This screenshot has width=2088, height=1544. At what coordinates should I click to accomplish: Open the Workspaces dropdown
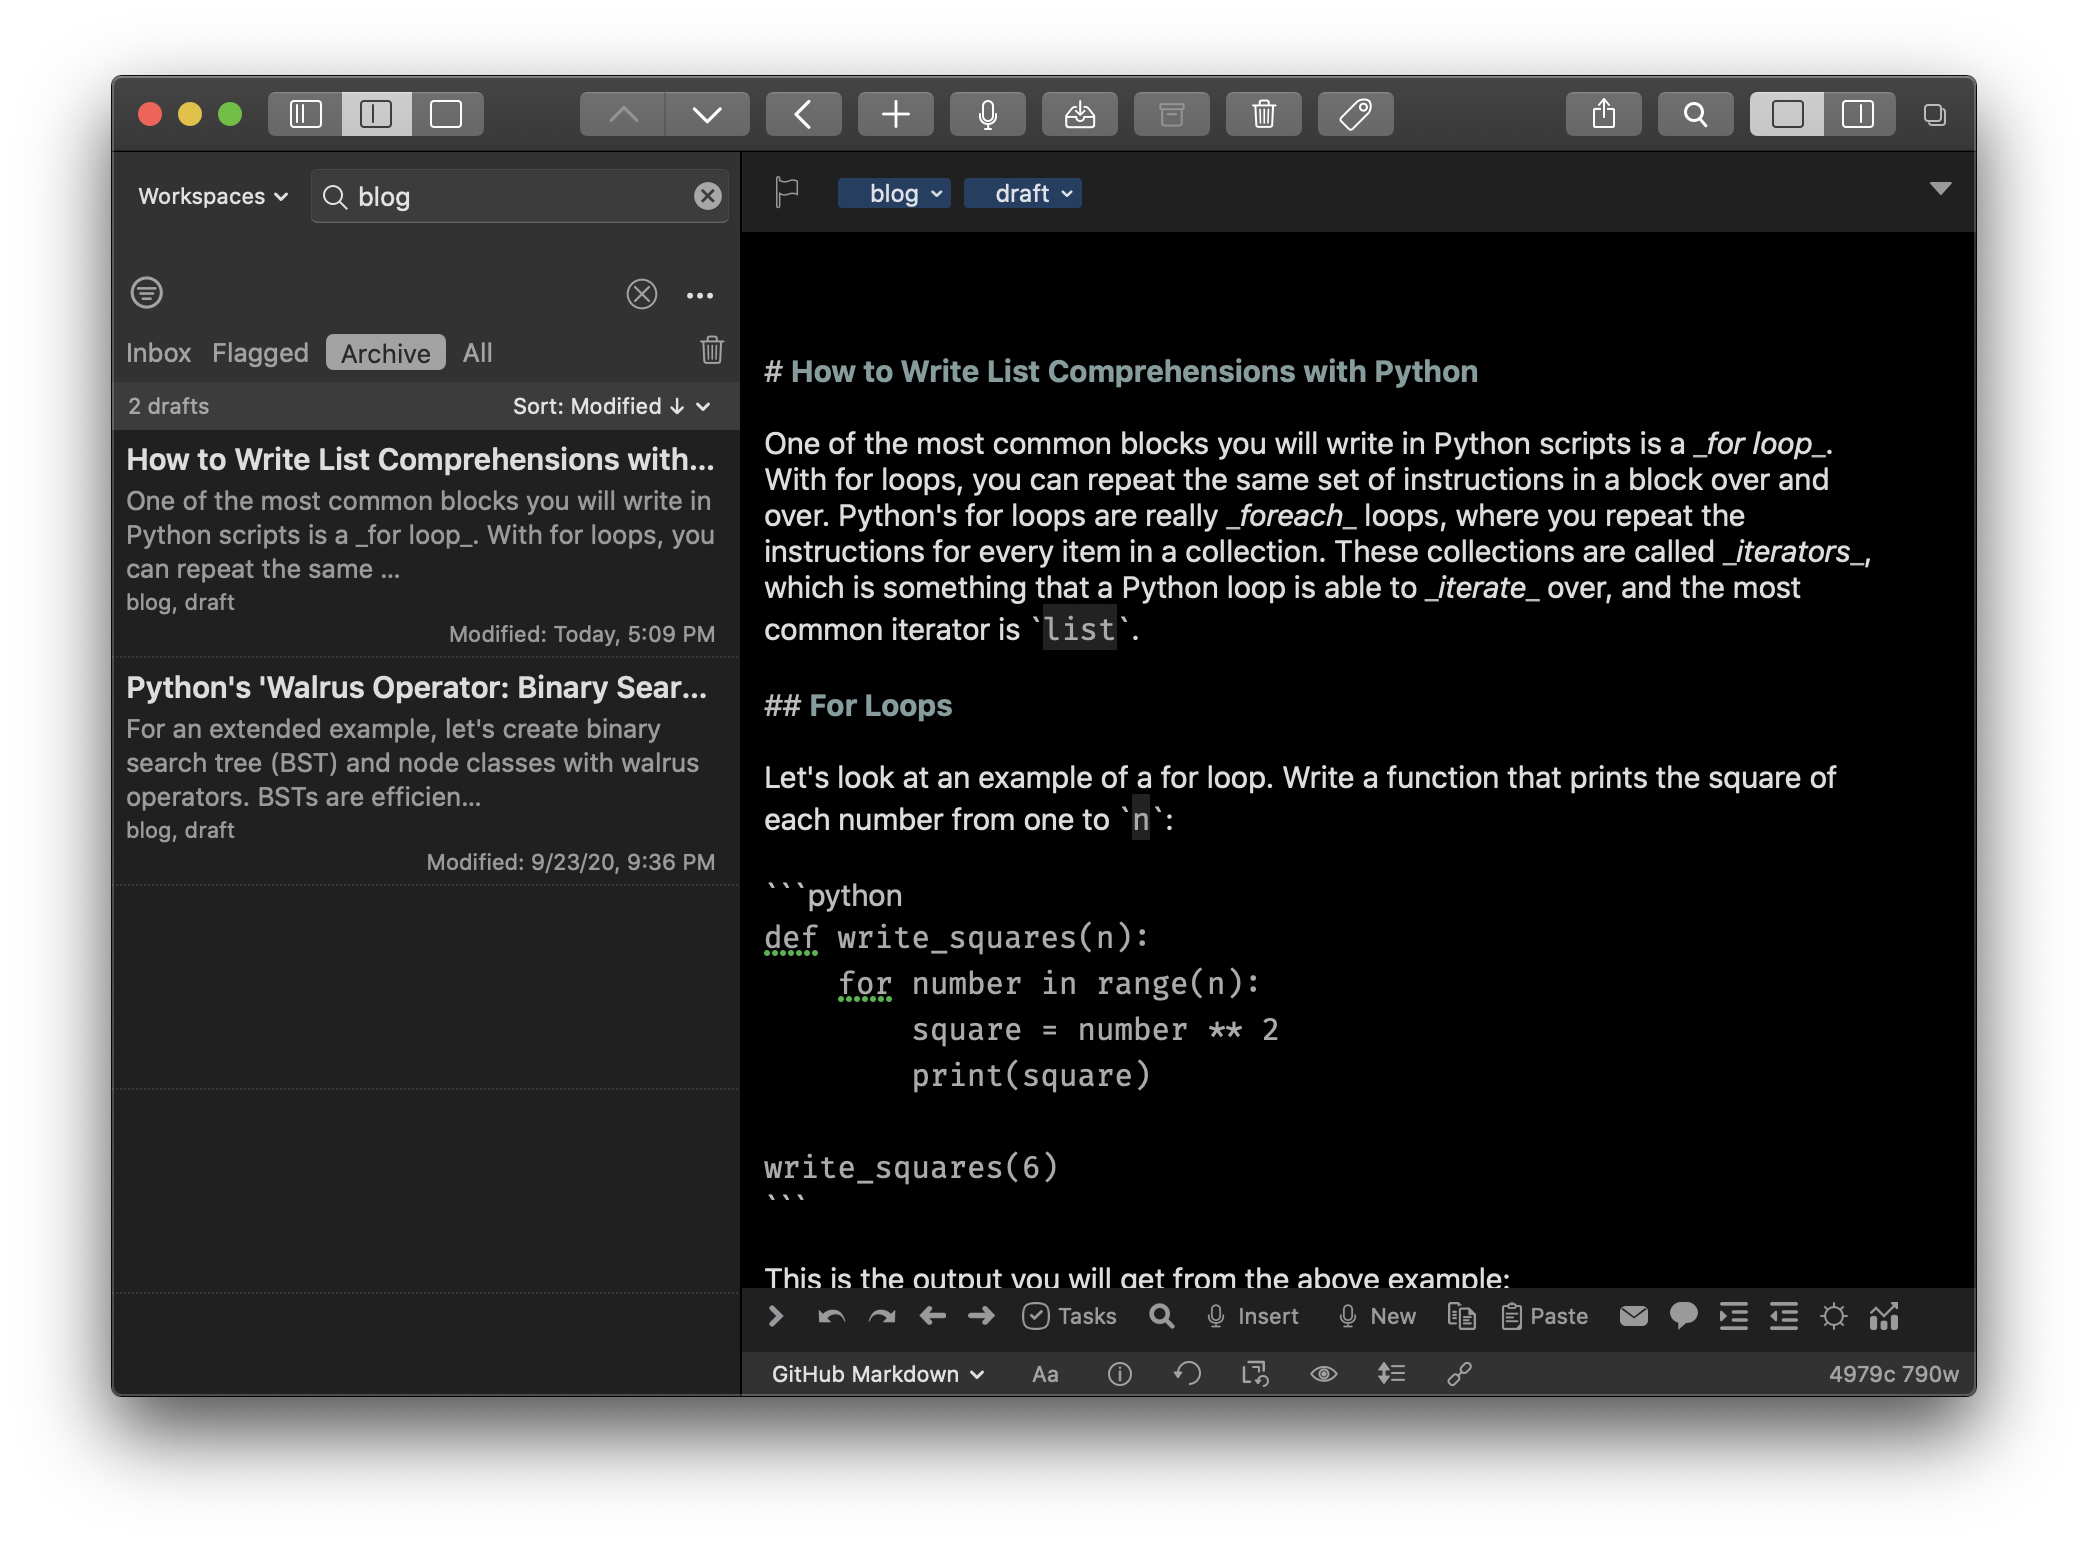pyautogui.click(x=212, y=196)
